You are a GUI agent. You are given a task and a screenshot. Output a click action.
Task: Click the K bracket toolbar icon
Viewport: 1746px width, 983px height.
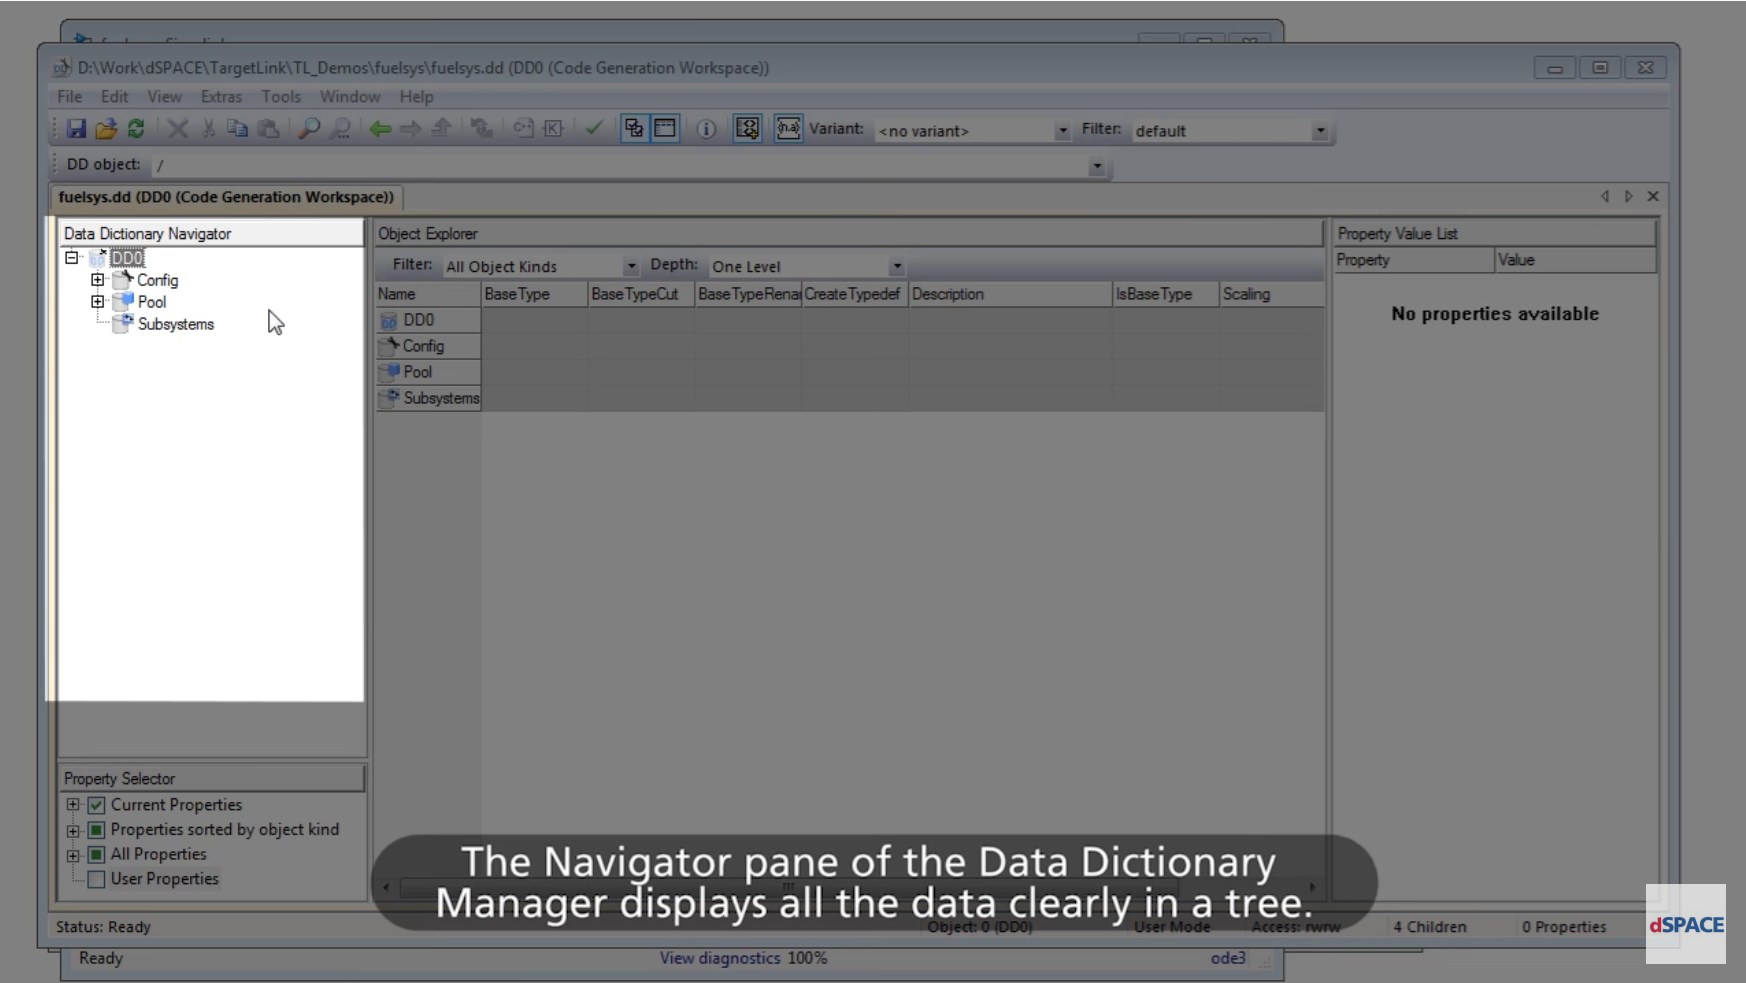(x=553, y=129)
